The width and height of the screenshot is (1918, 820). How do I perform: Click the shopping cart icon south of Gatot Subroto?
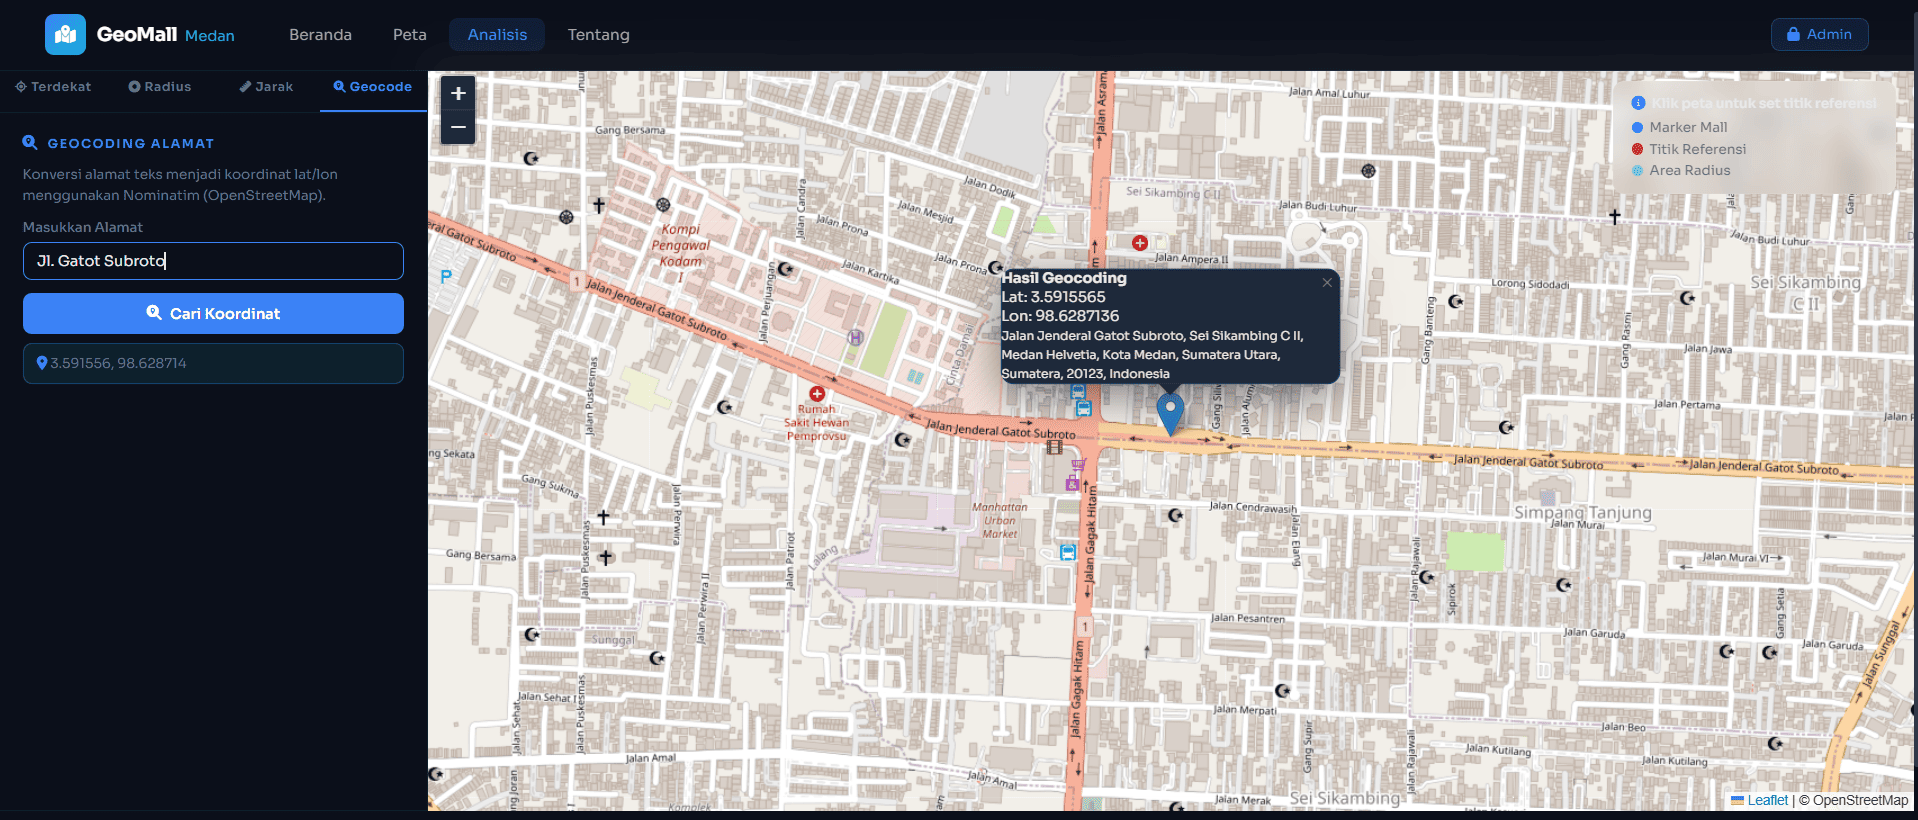(x=1078, y=465)
